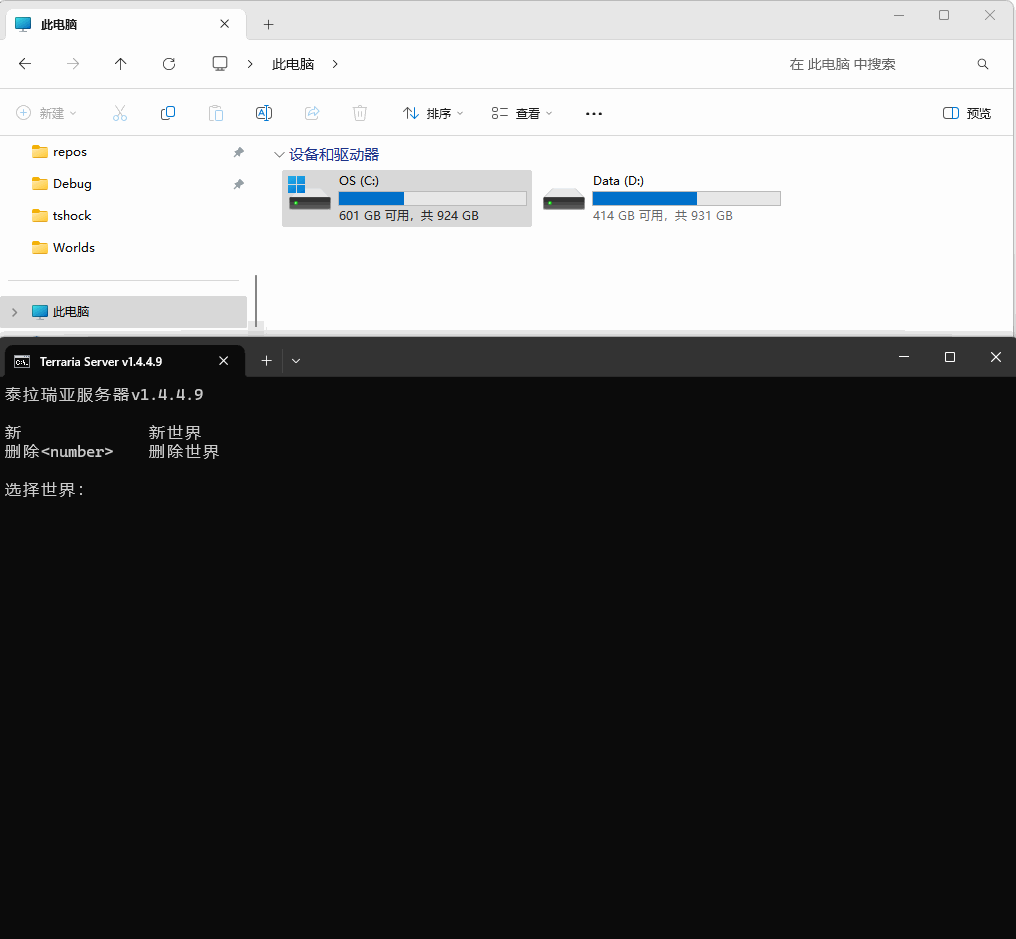
Task: Click the forward navigation arrow
Action: pyautogui.click(x=73, y=64)
